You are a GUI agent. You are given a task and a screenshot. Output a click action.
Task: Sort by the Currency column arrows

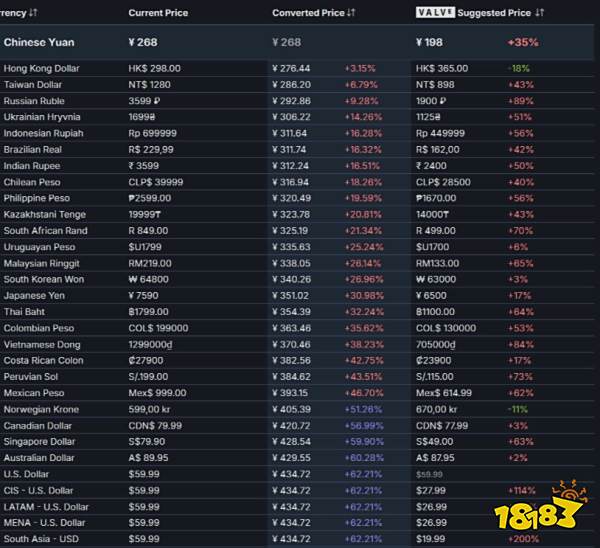point(33,13)
